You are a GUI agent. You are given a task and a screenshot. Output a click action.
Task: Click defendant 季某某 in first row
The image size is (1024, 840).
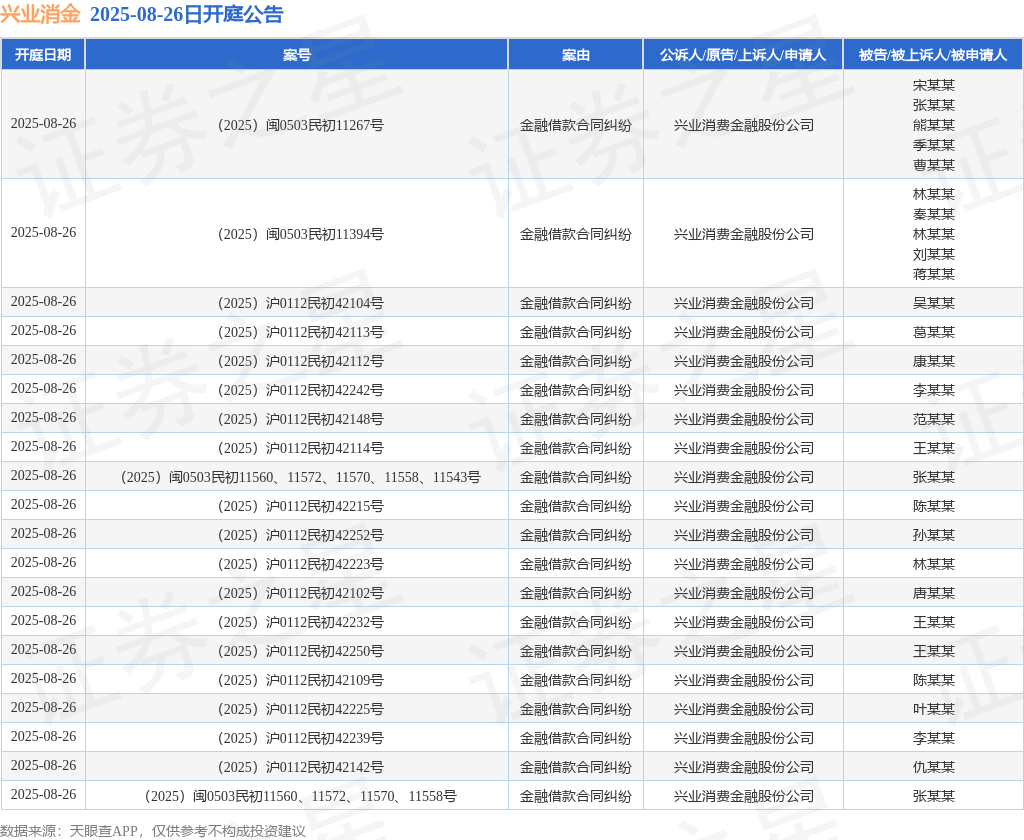(x=933, y=145)
